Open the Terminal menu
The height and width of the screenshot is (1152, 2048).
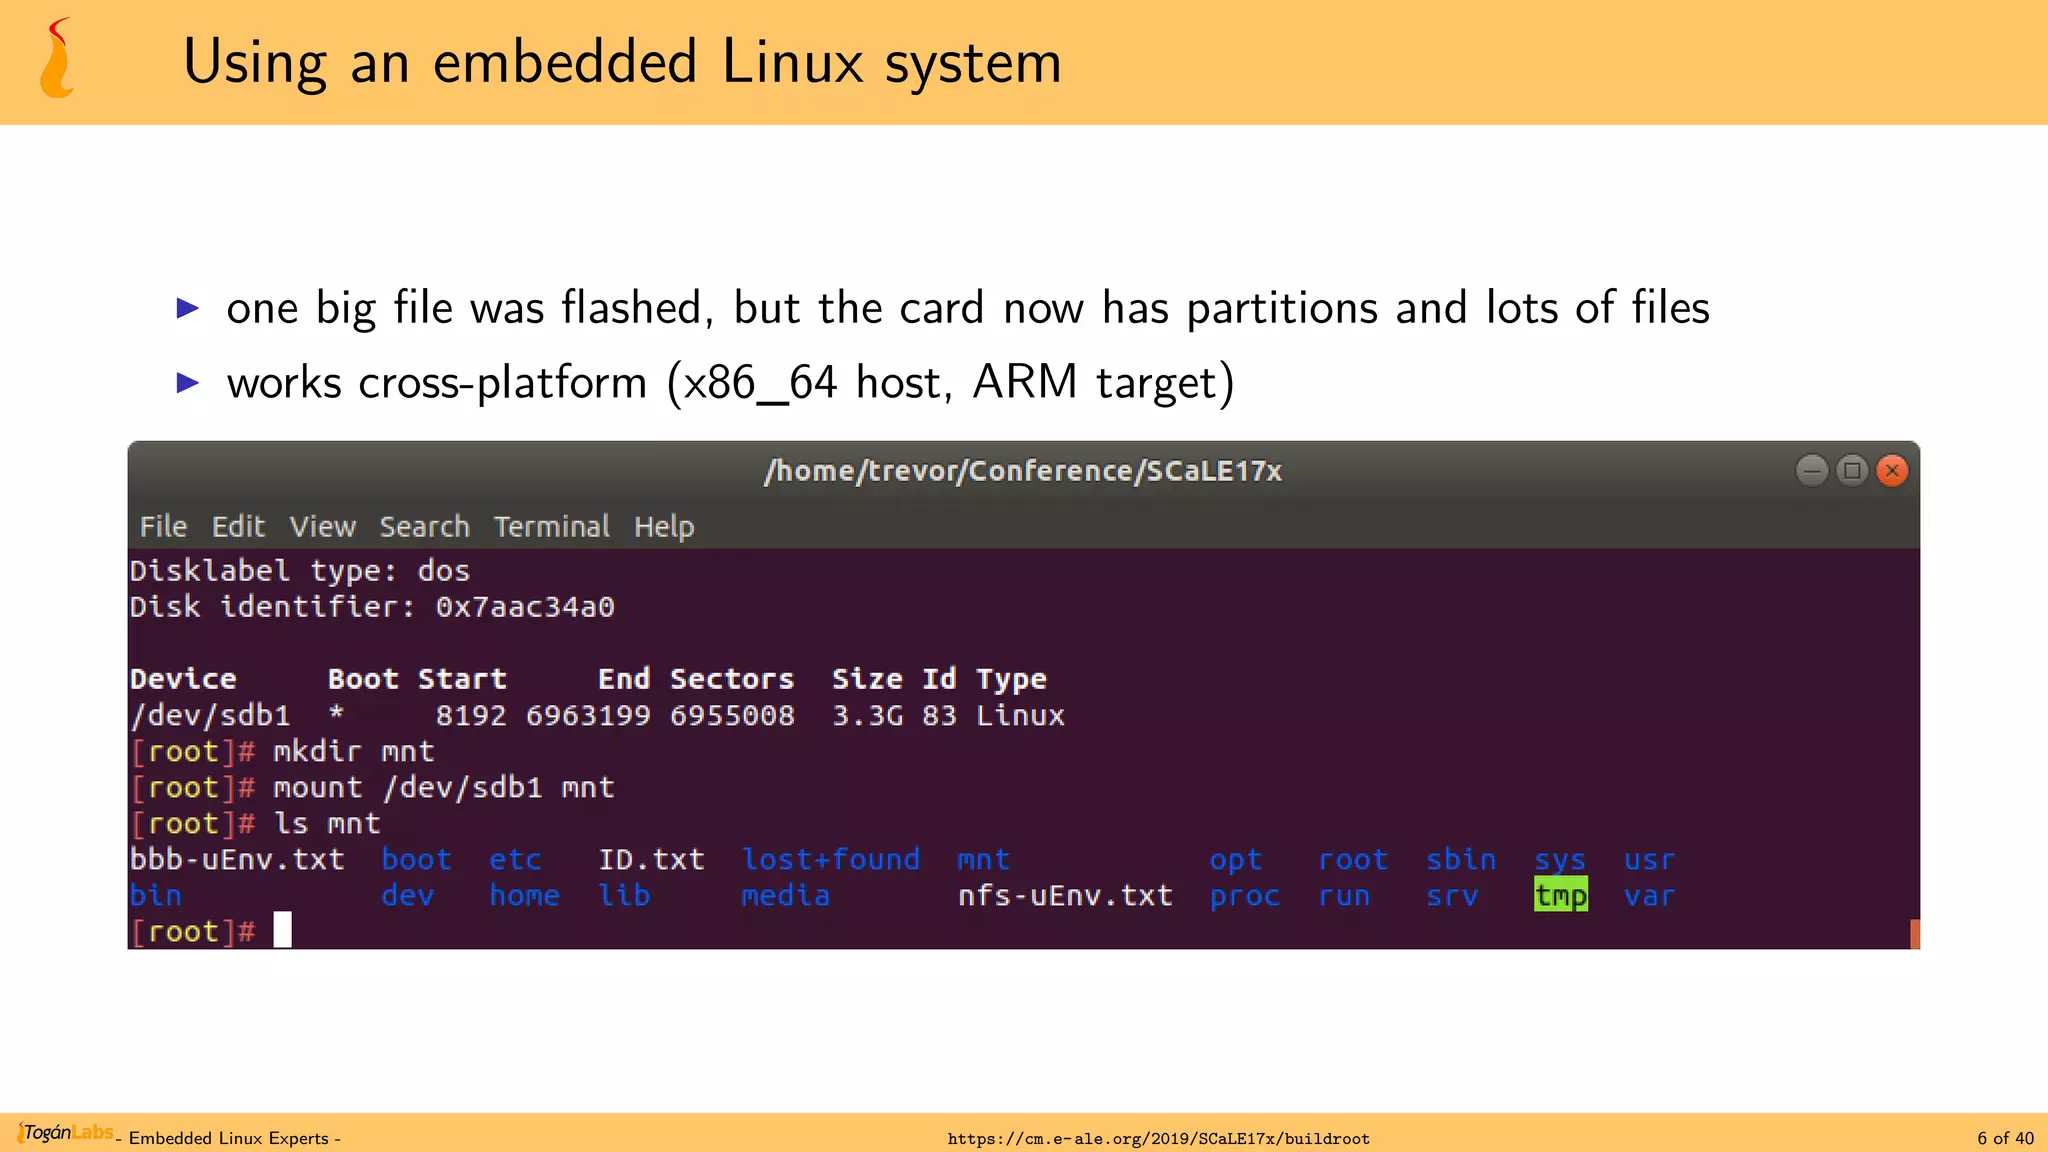click(551, 526)
